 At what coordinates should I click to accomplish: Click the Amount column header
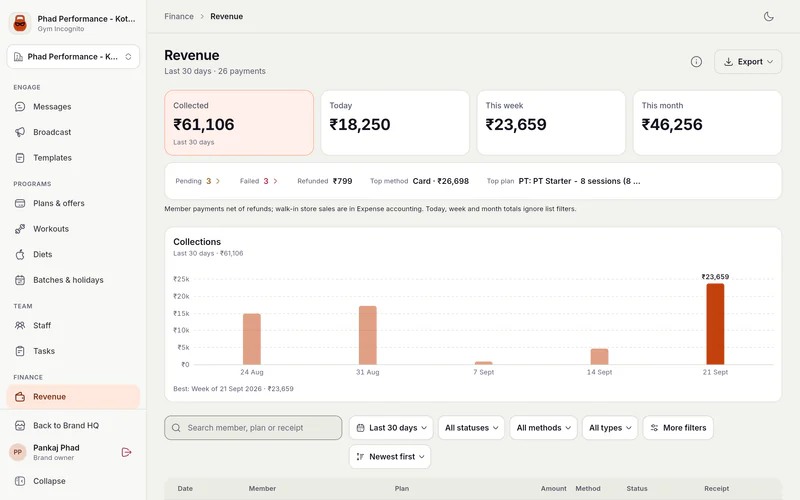coord(554,488)
